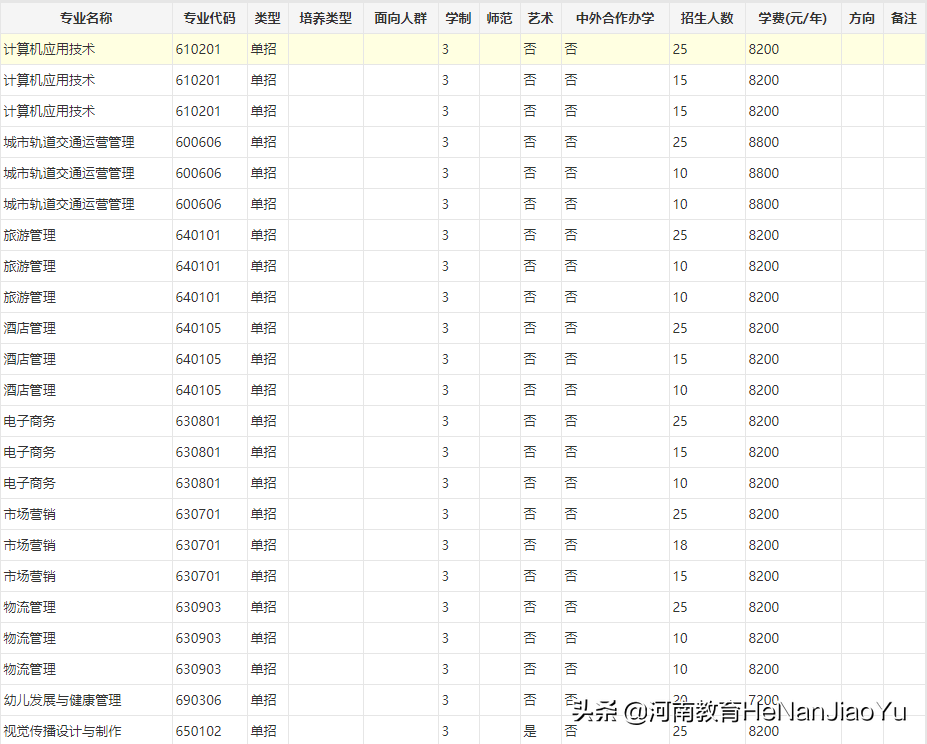Image resolution: width=927 pixels, height=744 pixels.
Task: Select the 艺术 column header
Action: click(x=540, y=18)
